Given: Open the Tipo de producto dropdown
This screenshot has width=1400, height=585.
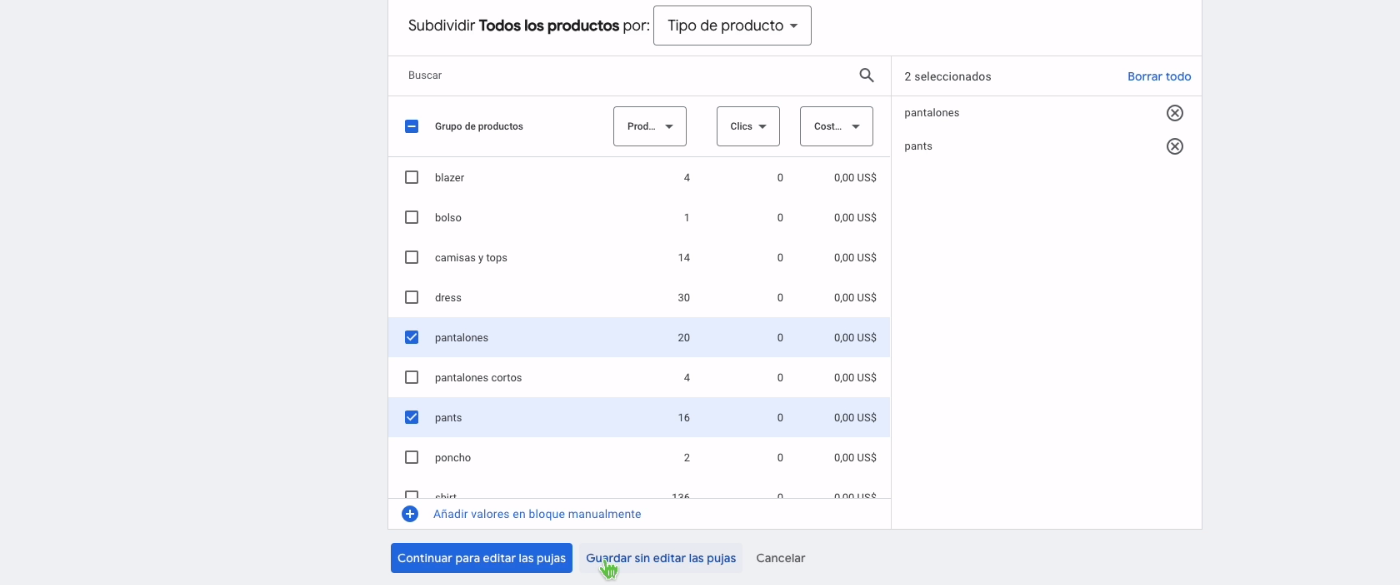Looking at the screenshot, I should pyautogui.click(x=732, y=26).
